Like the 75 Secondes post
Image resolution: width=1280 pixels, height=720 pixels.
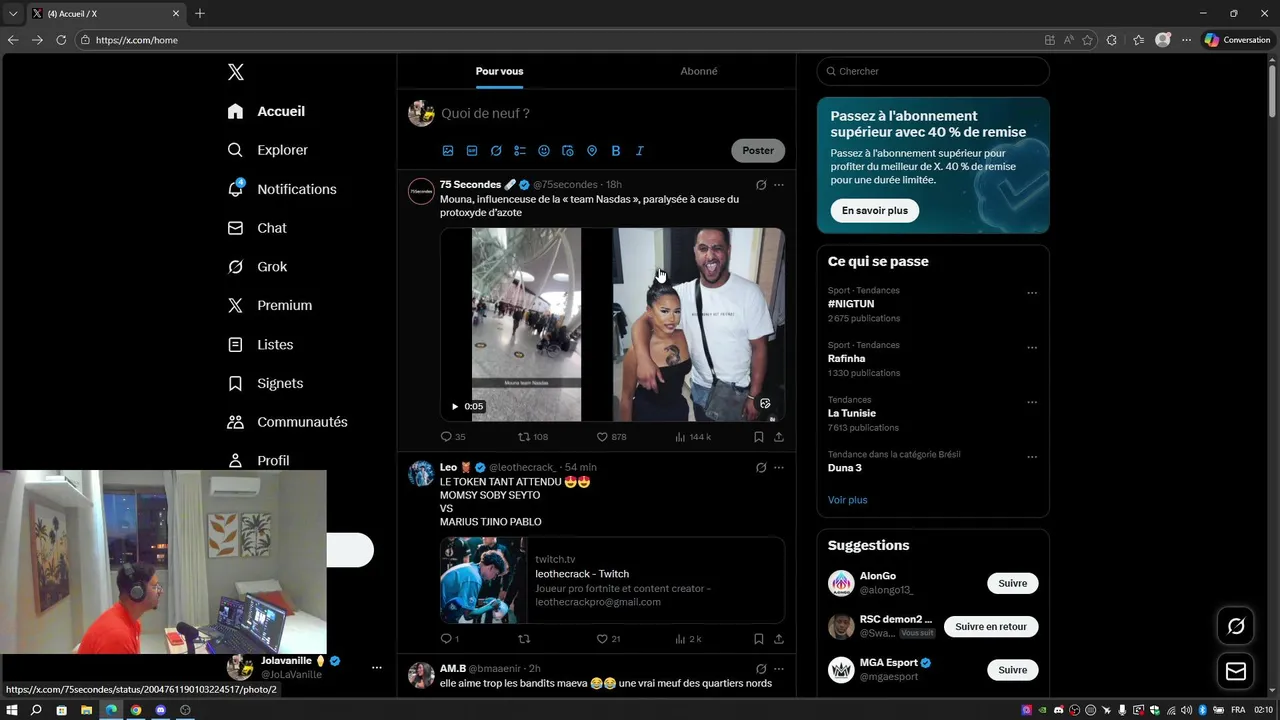click(611, 437)
